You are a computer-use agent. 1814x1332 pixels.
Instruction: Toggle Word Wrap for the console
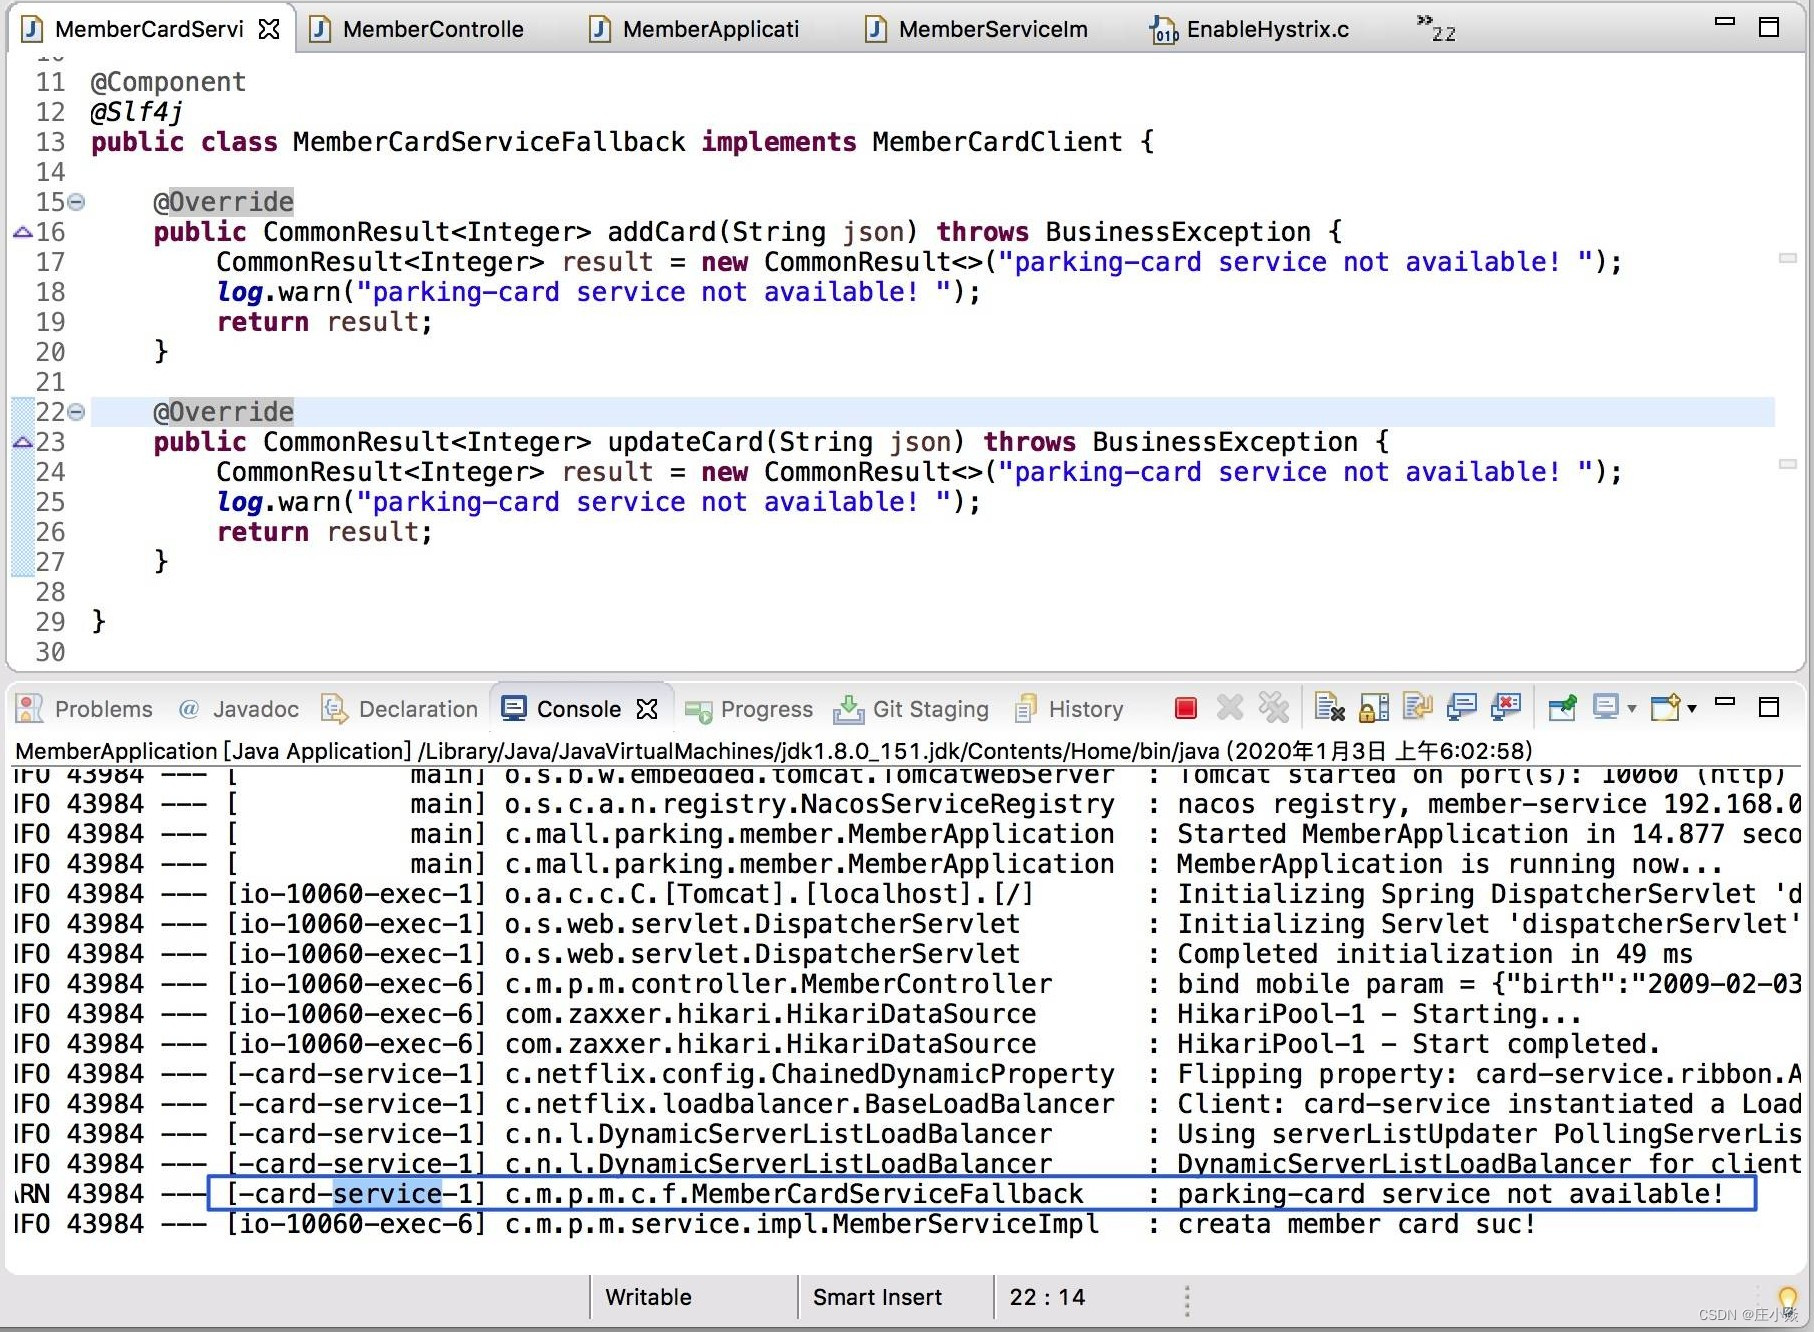(x=1418, y=708)
